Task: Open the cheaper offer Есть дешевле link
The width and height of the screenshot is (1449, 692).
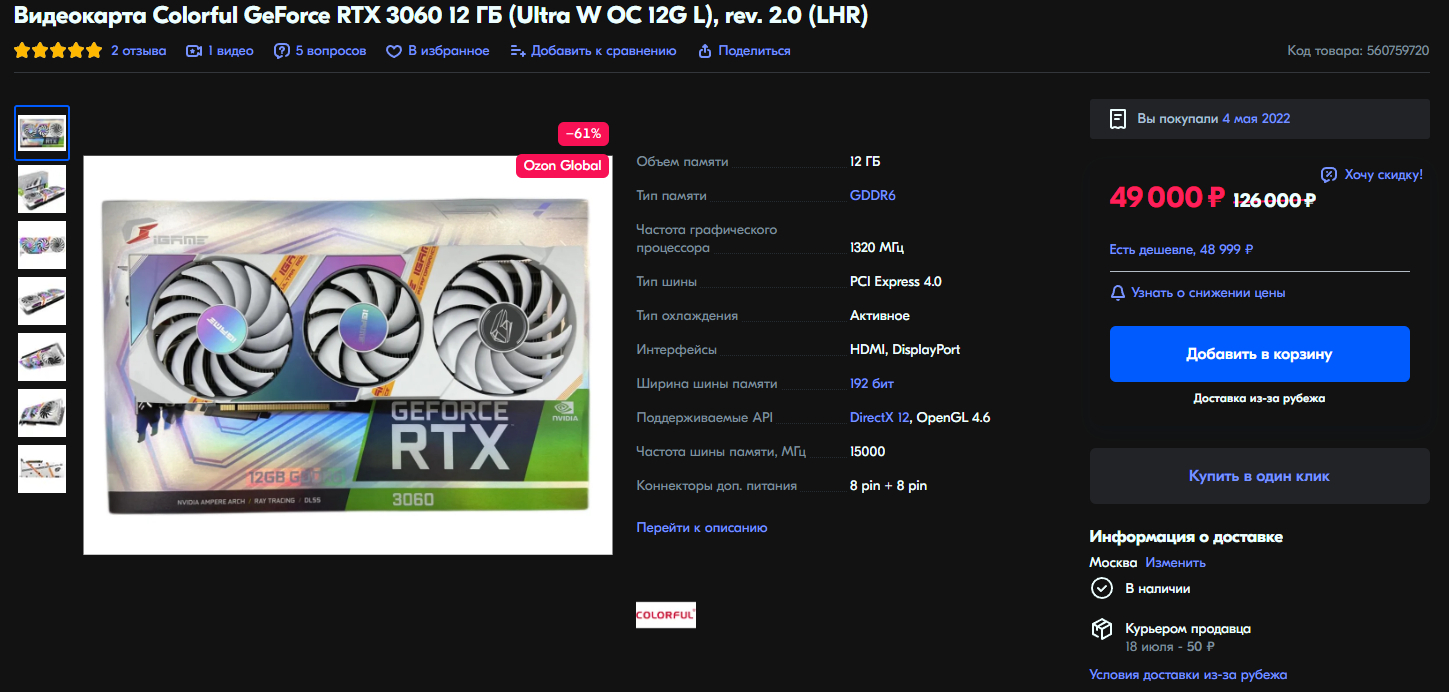Action: (x=1182, y=250)
